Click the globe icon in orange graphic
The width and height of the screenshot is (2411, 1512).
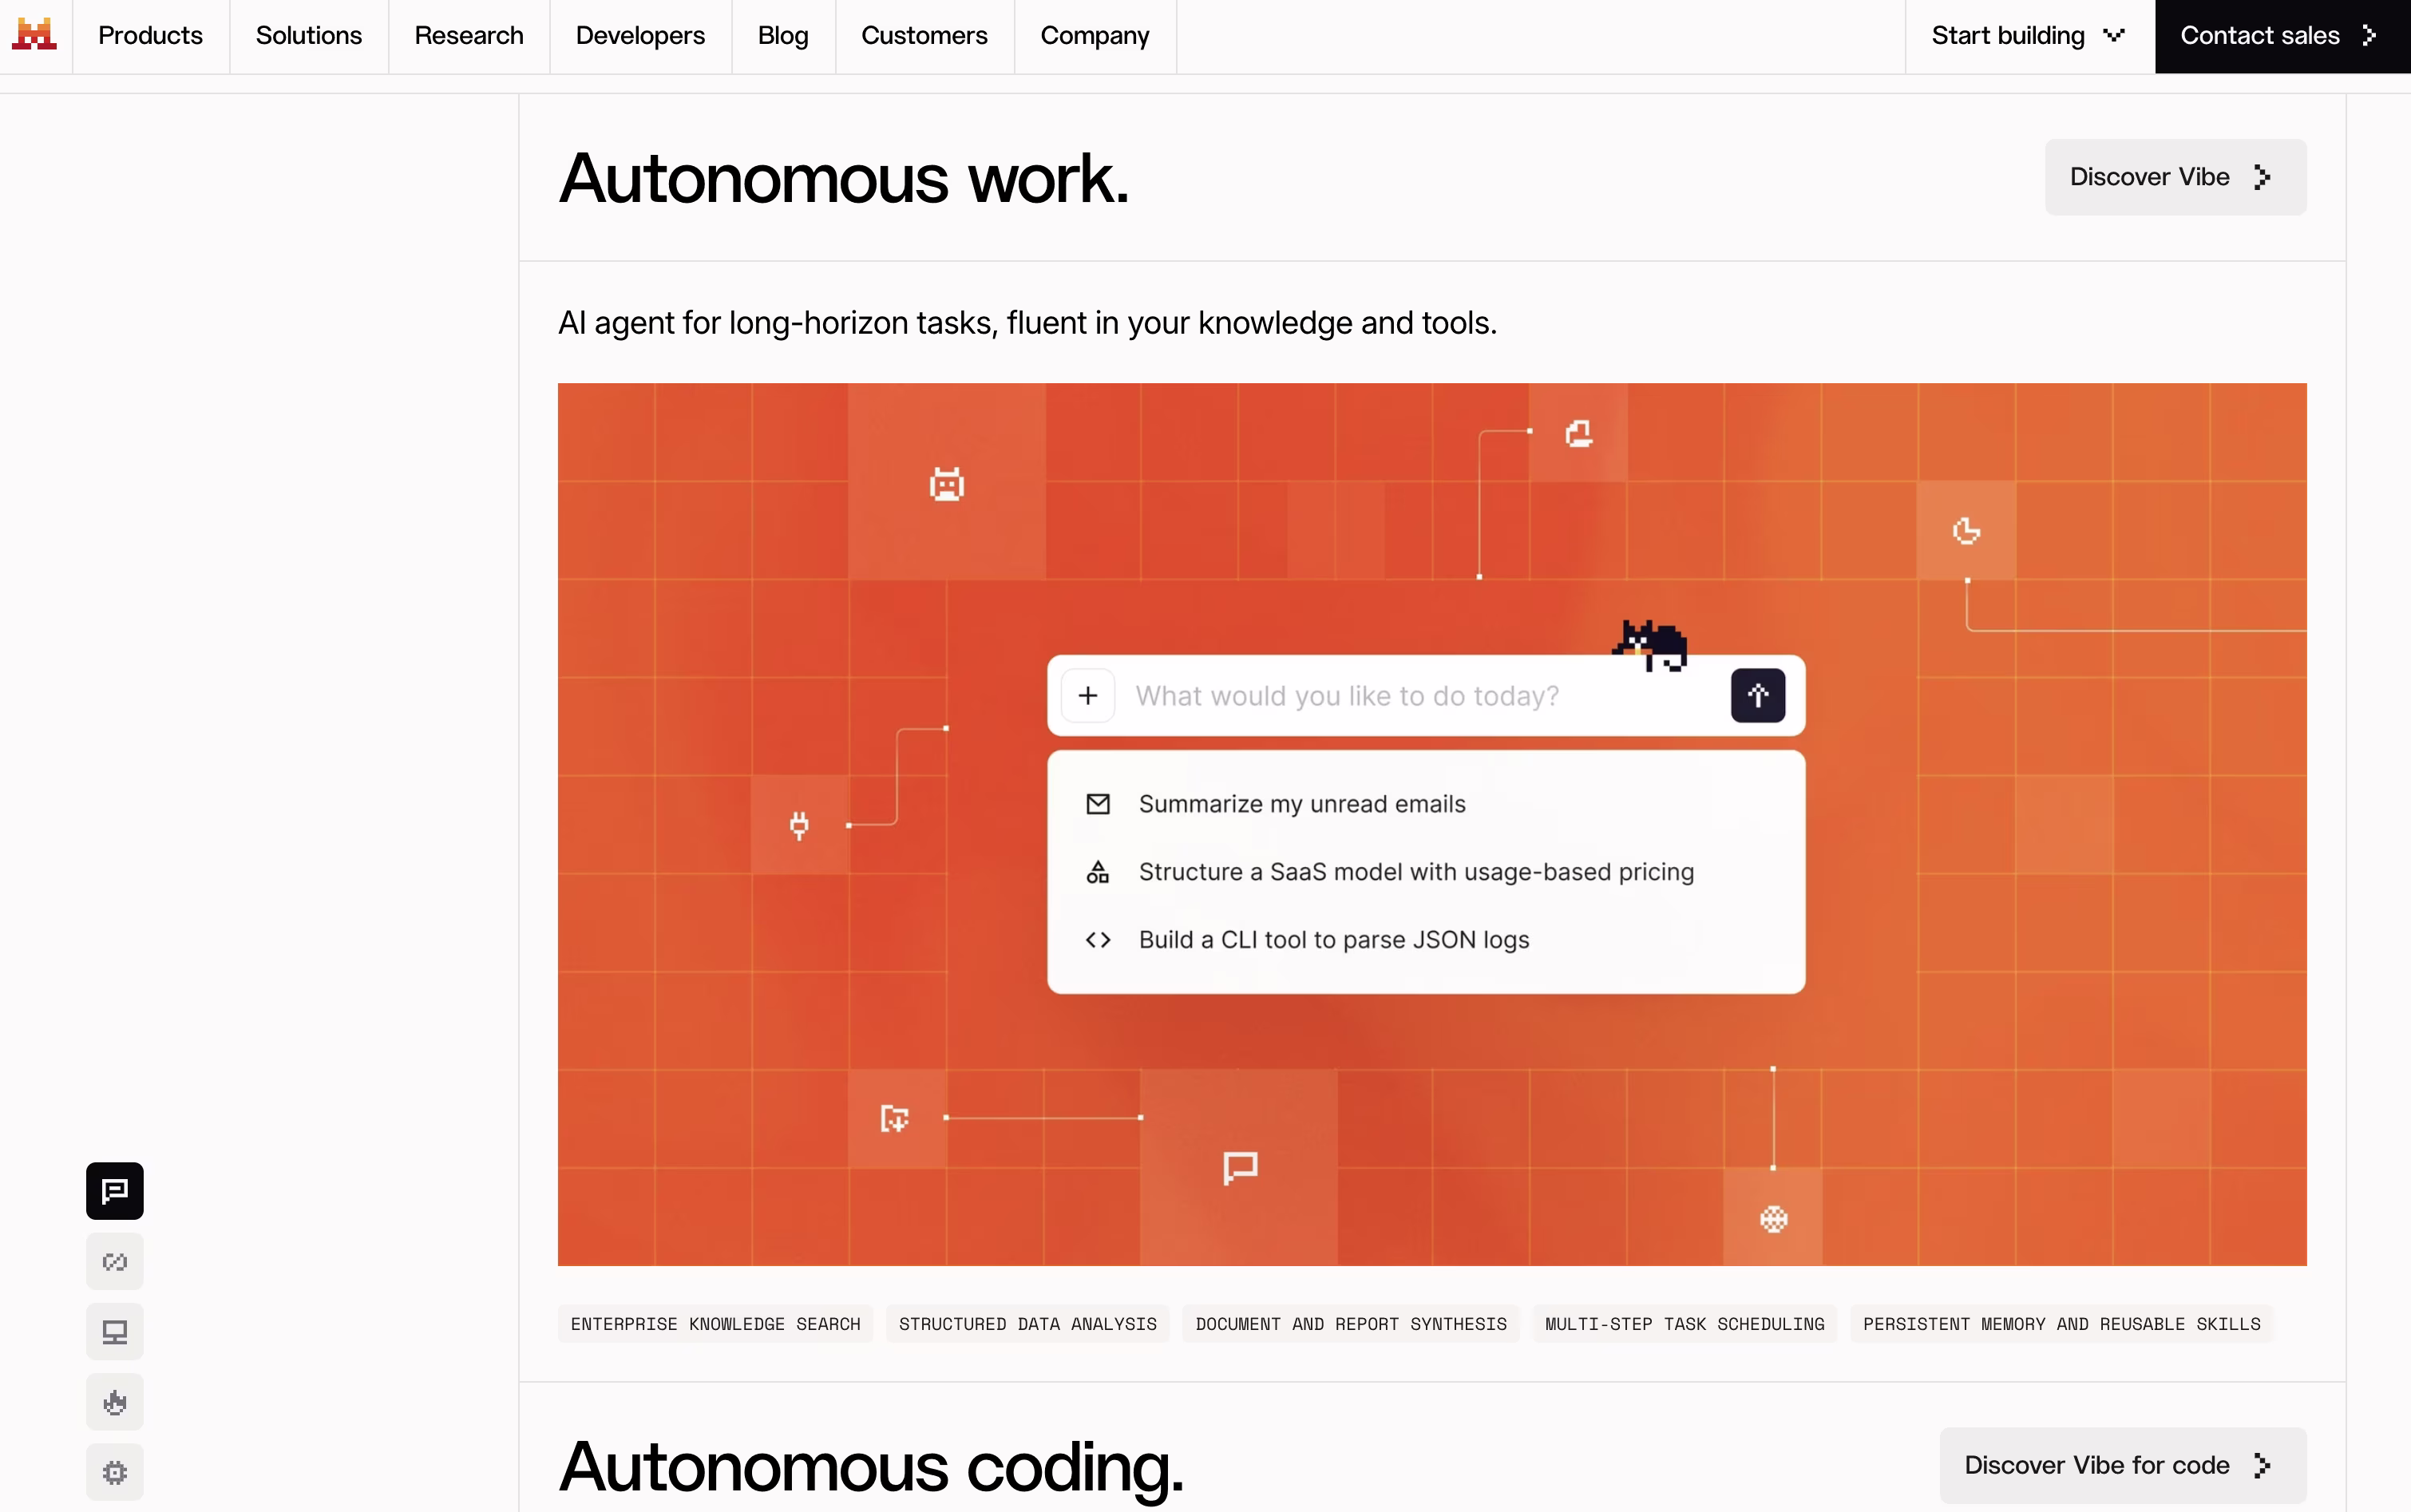coord(1773,1219)
